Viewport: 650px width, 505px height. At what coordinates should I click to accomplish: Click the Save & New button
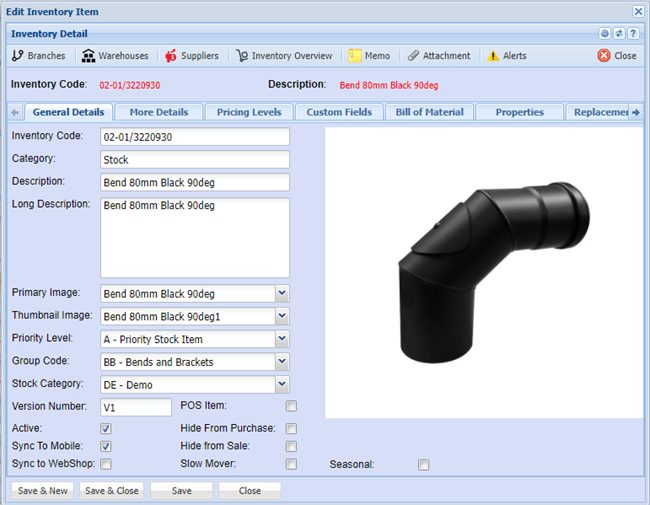(42, 491)
